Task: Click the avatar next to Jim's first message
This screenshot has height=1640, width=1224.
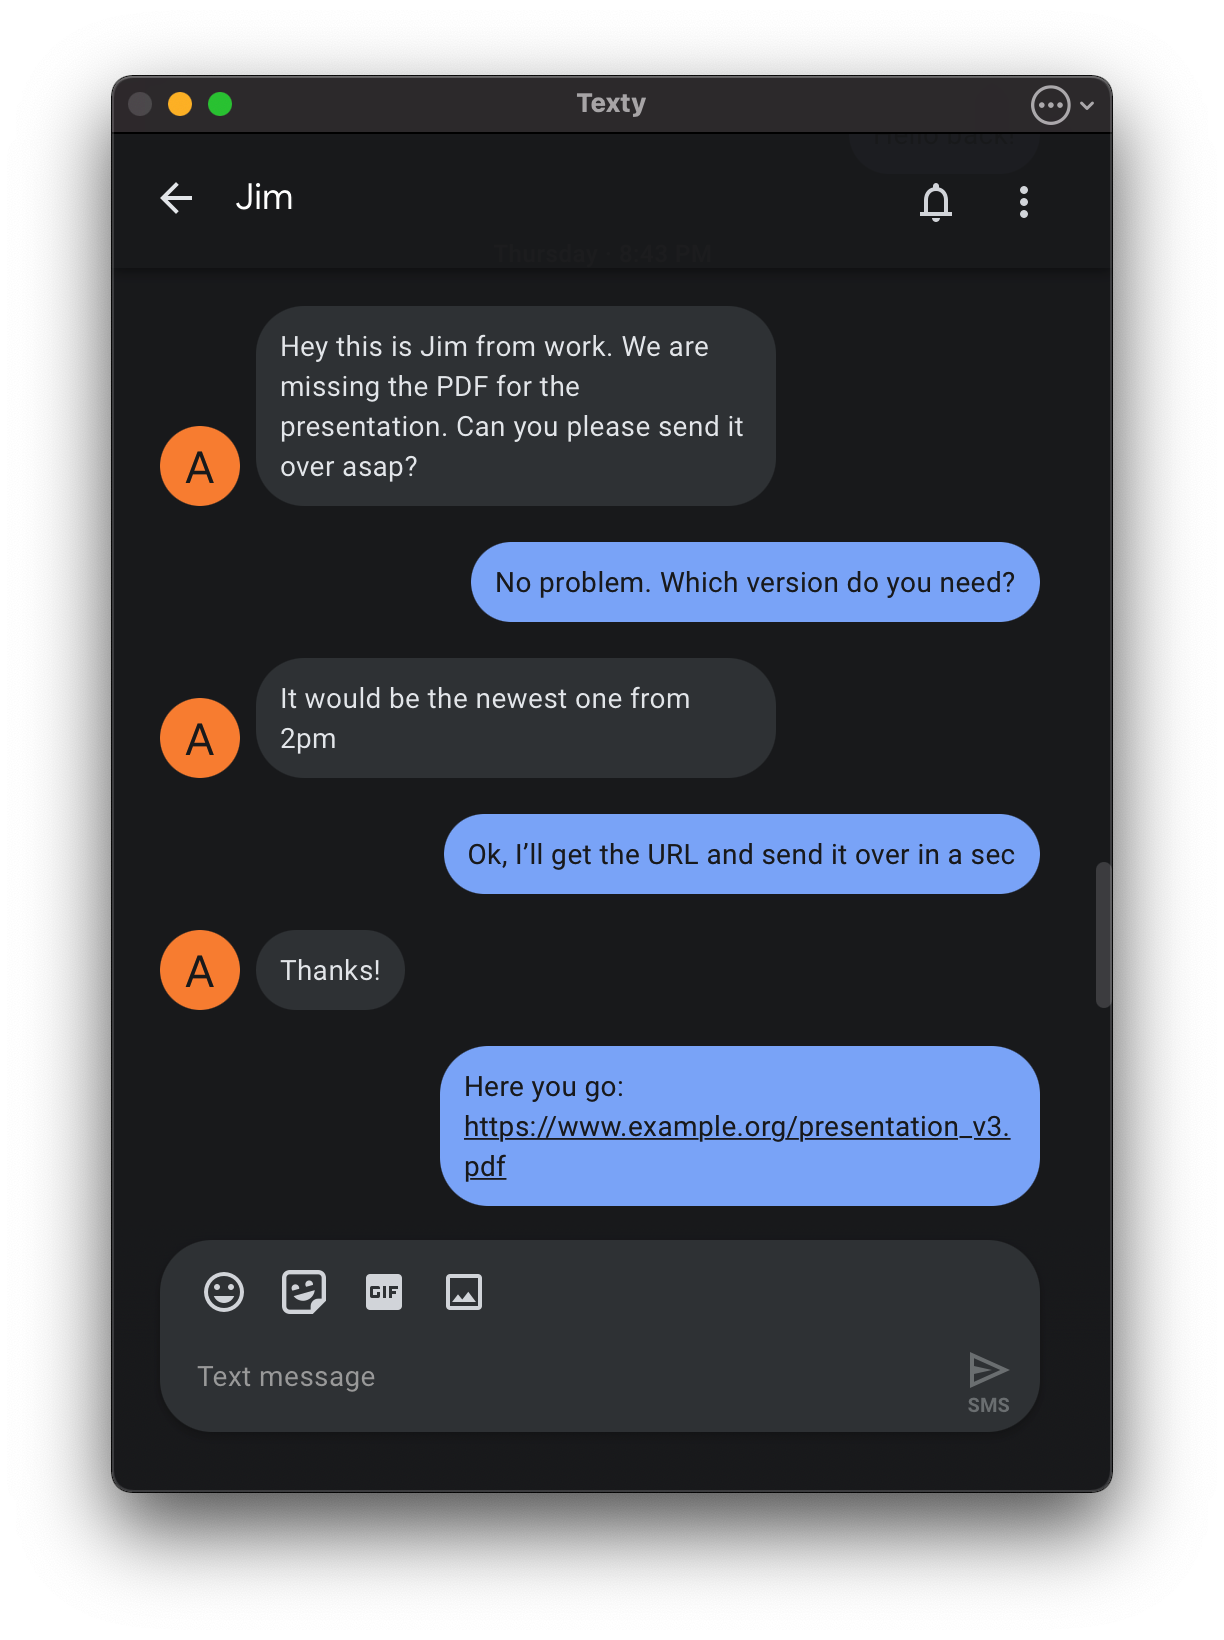Action: pos(199,466)
